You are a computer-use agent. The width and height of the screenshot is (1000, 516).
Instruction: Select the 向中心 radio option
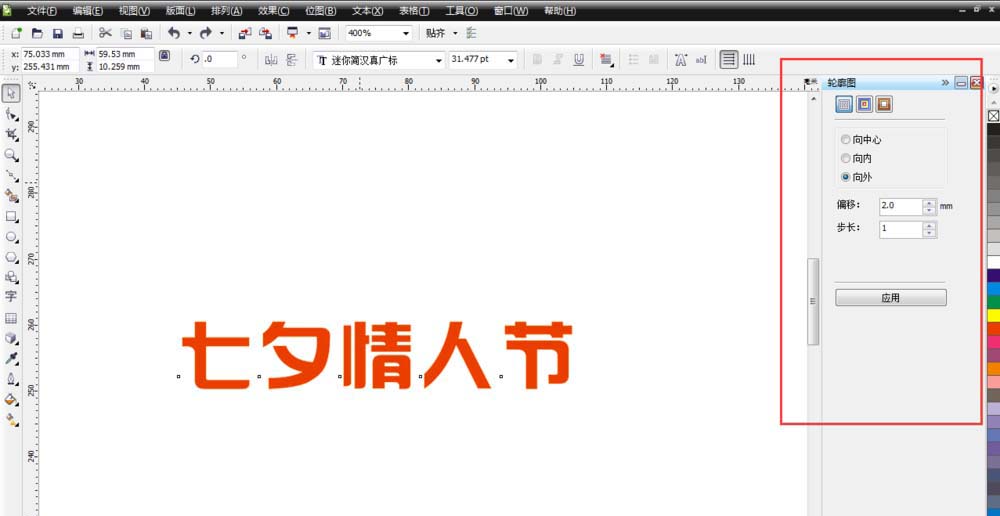tap(846, 140)
